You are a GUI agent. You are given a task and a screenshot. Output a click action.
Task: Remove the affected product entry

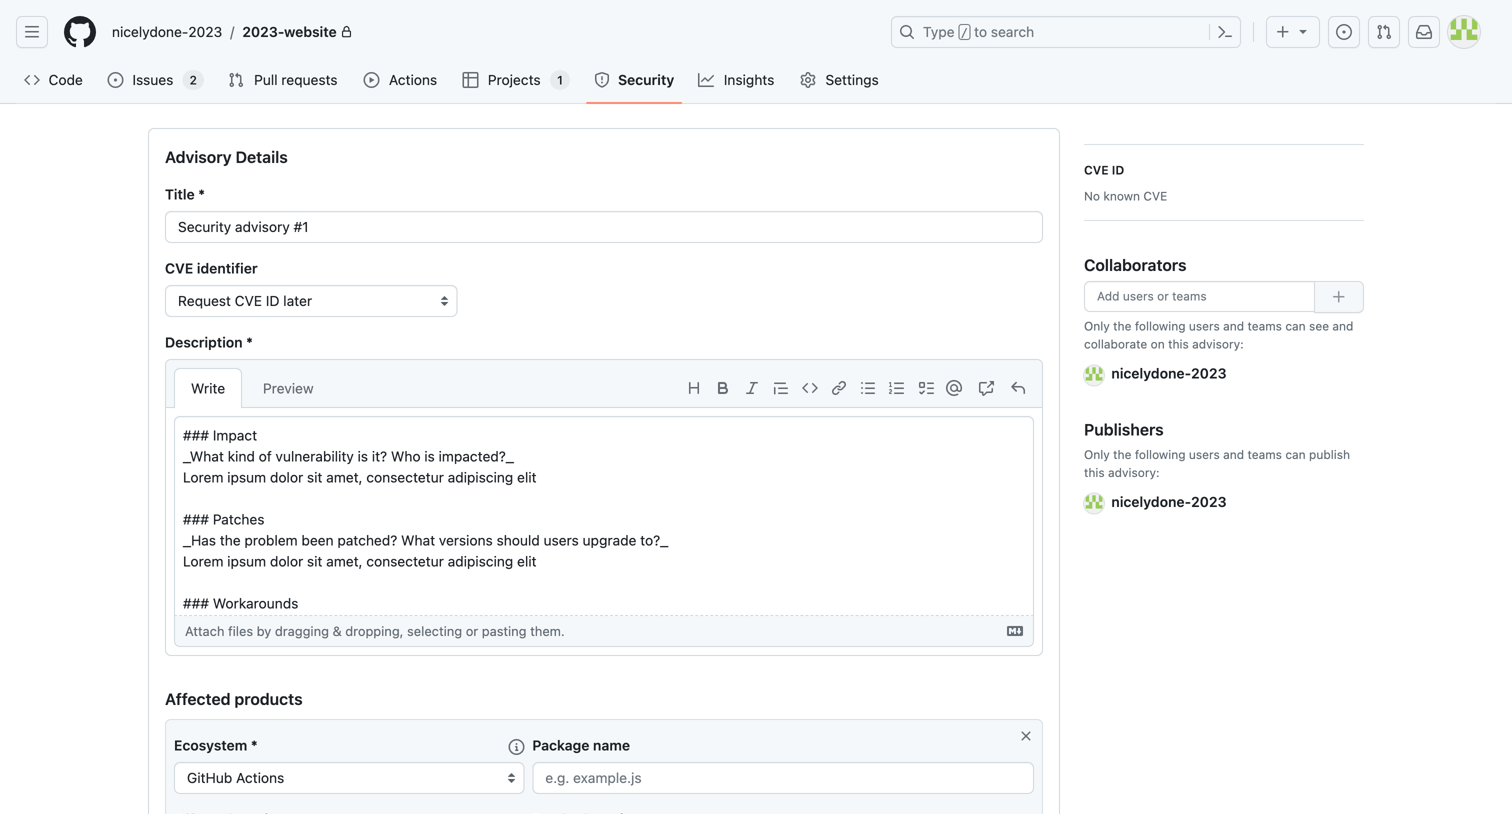point(1026,736)
